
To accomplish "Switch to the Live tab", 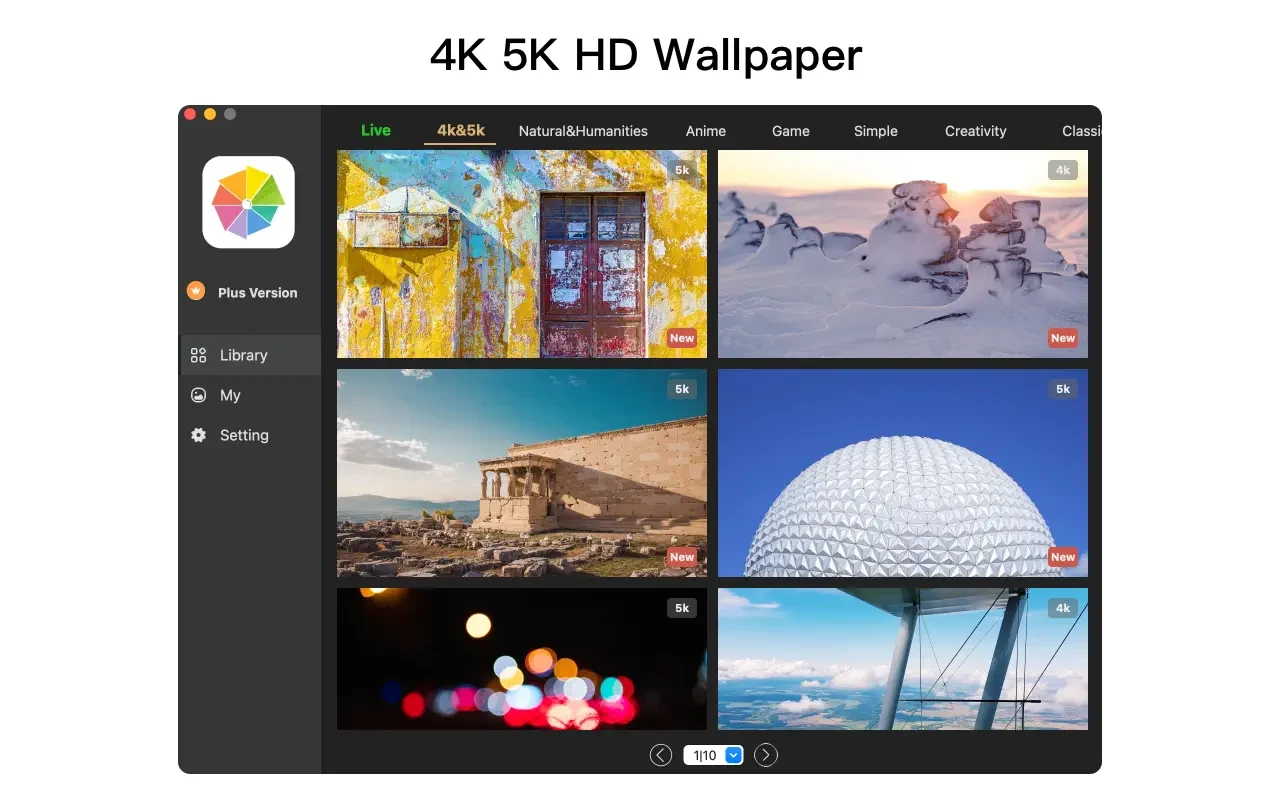I will 376,130.
